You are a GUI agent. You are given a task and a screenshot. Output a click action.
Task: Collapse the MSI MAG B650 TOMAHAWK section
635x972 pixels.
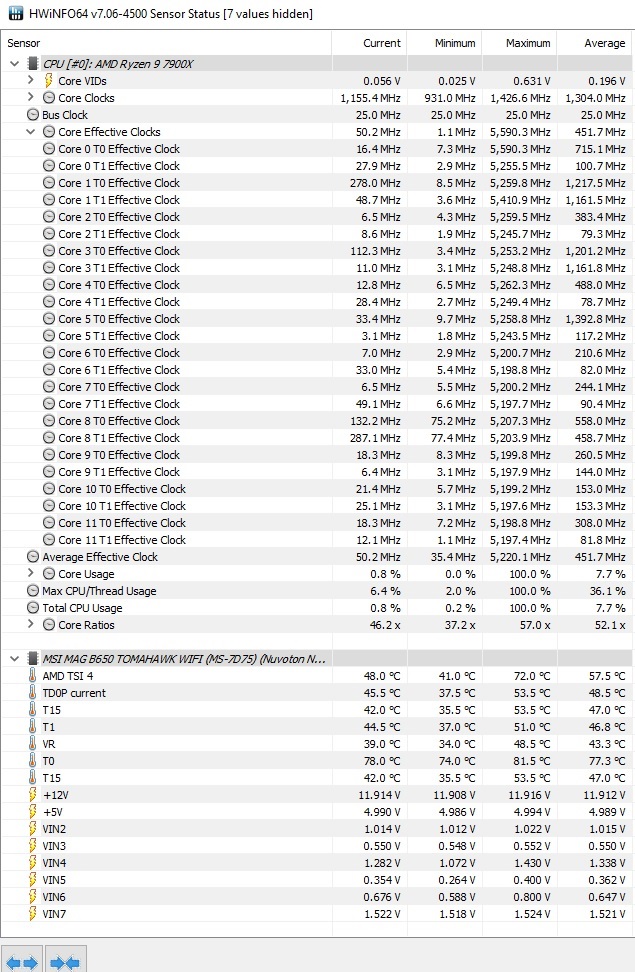(14, 659)
